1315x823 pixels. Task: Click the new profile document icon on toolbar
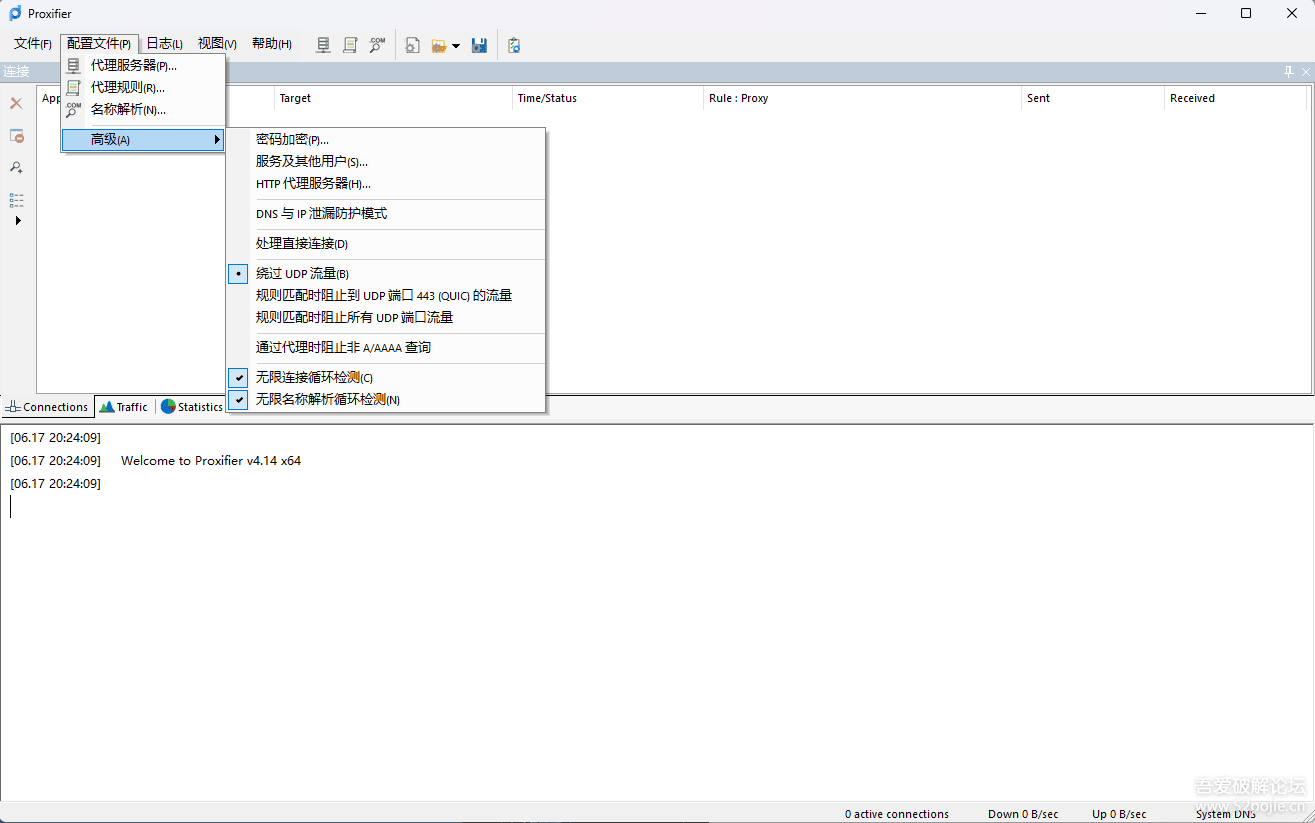411,45
